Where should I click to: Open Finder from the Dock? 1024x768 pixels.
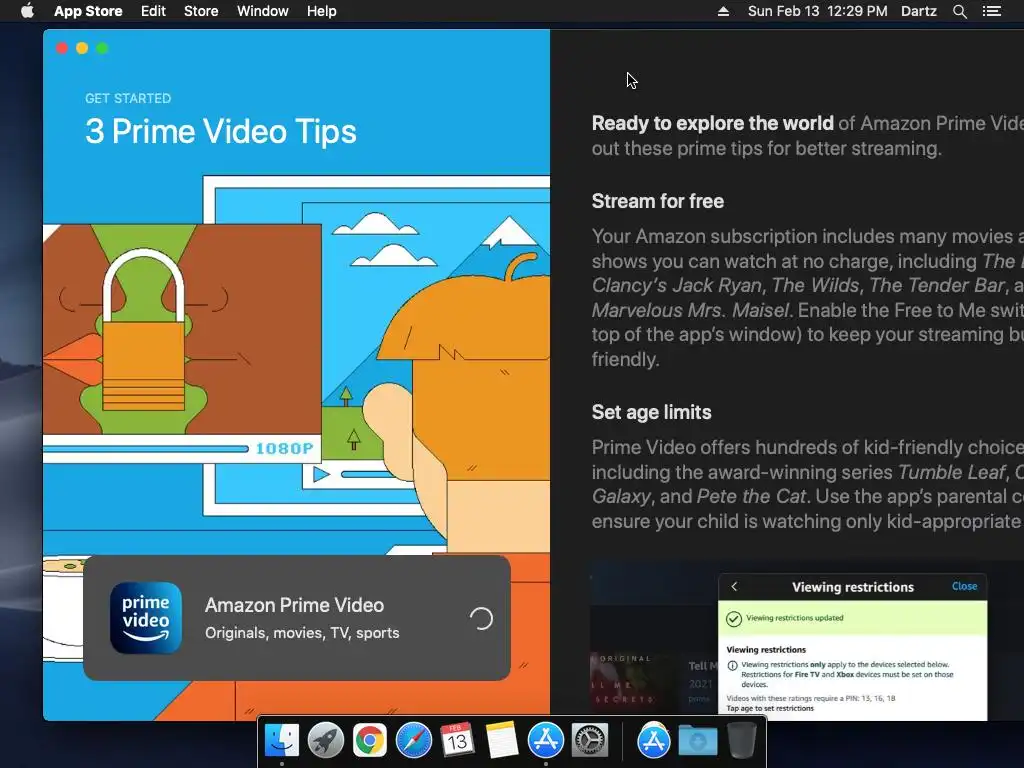point(282,741)
